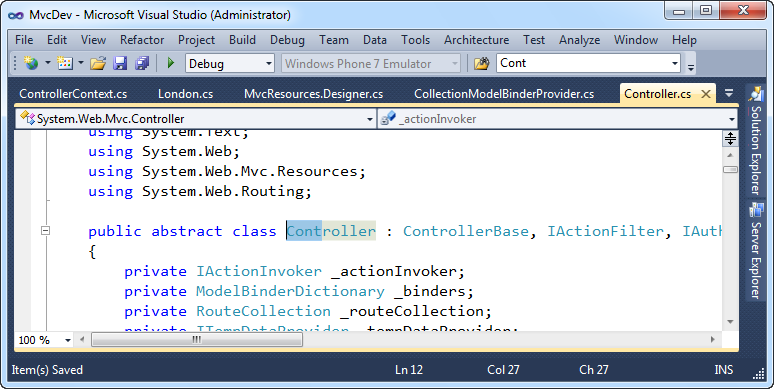Viewport: 774px width, 389px height.
Task: Open the Test menu
Action: 534,40
